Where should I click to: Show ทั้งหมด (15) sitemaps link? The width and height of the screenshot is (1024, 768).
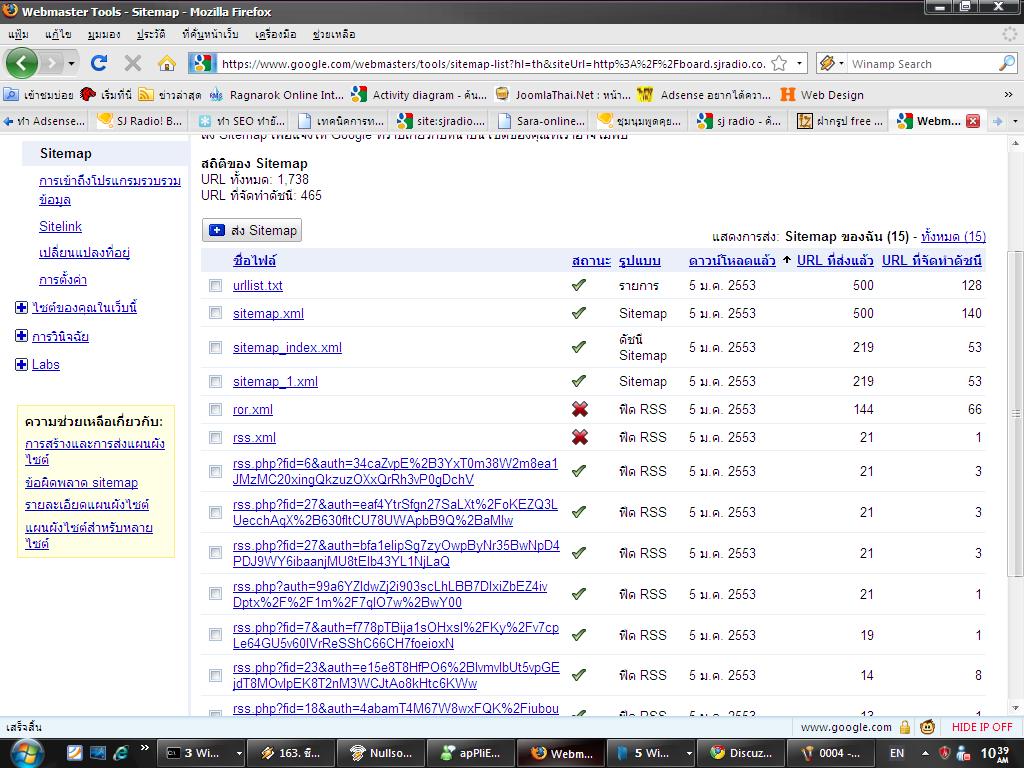tap(953, 236)
